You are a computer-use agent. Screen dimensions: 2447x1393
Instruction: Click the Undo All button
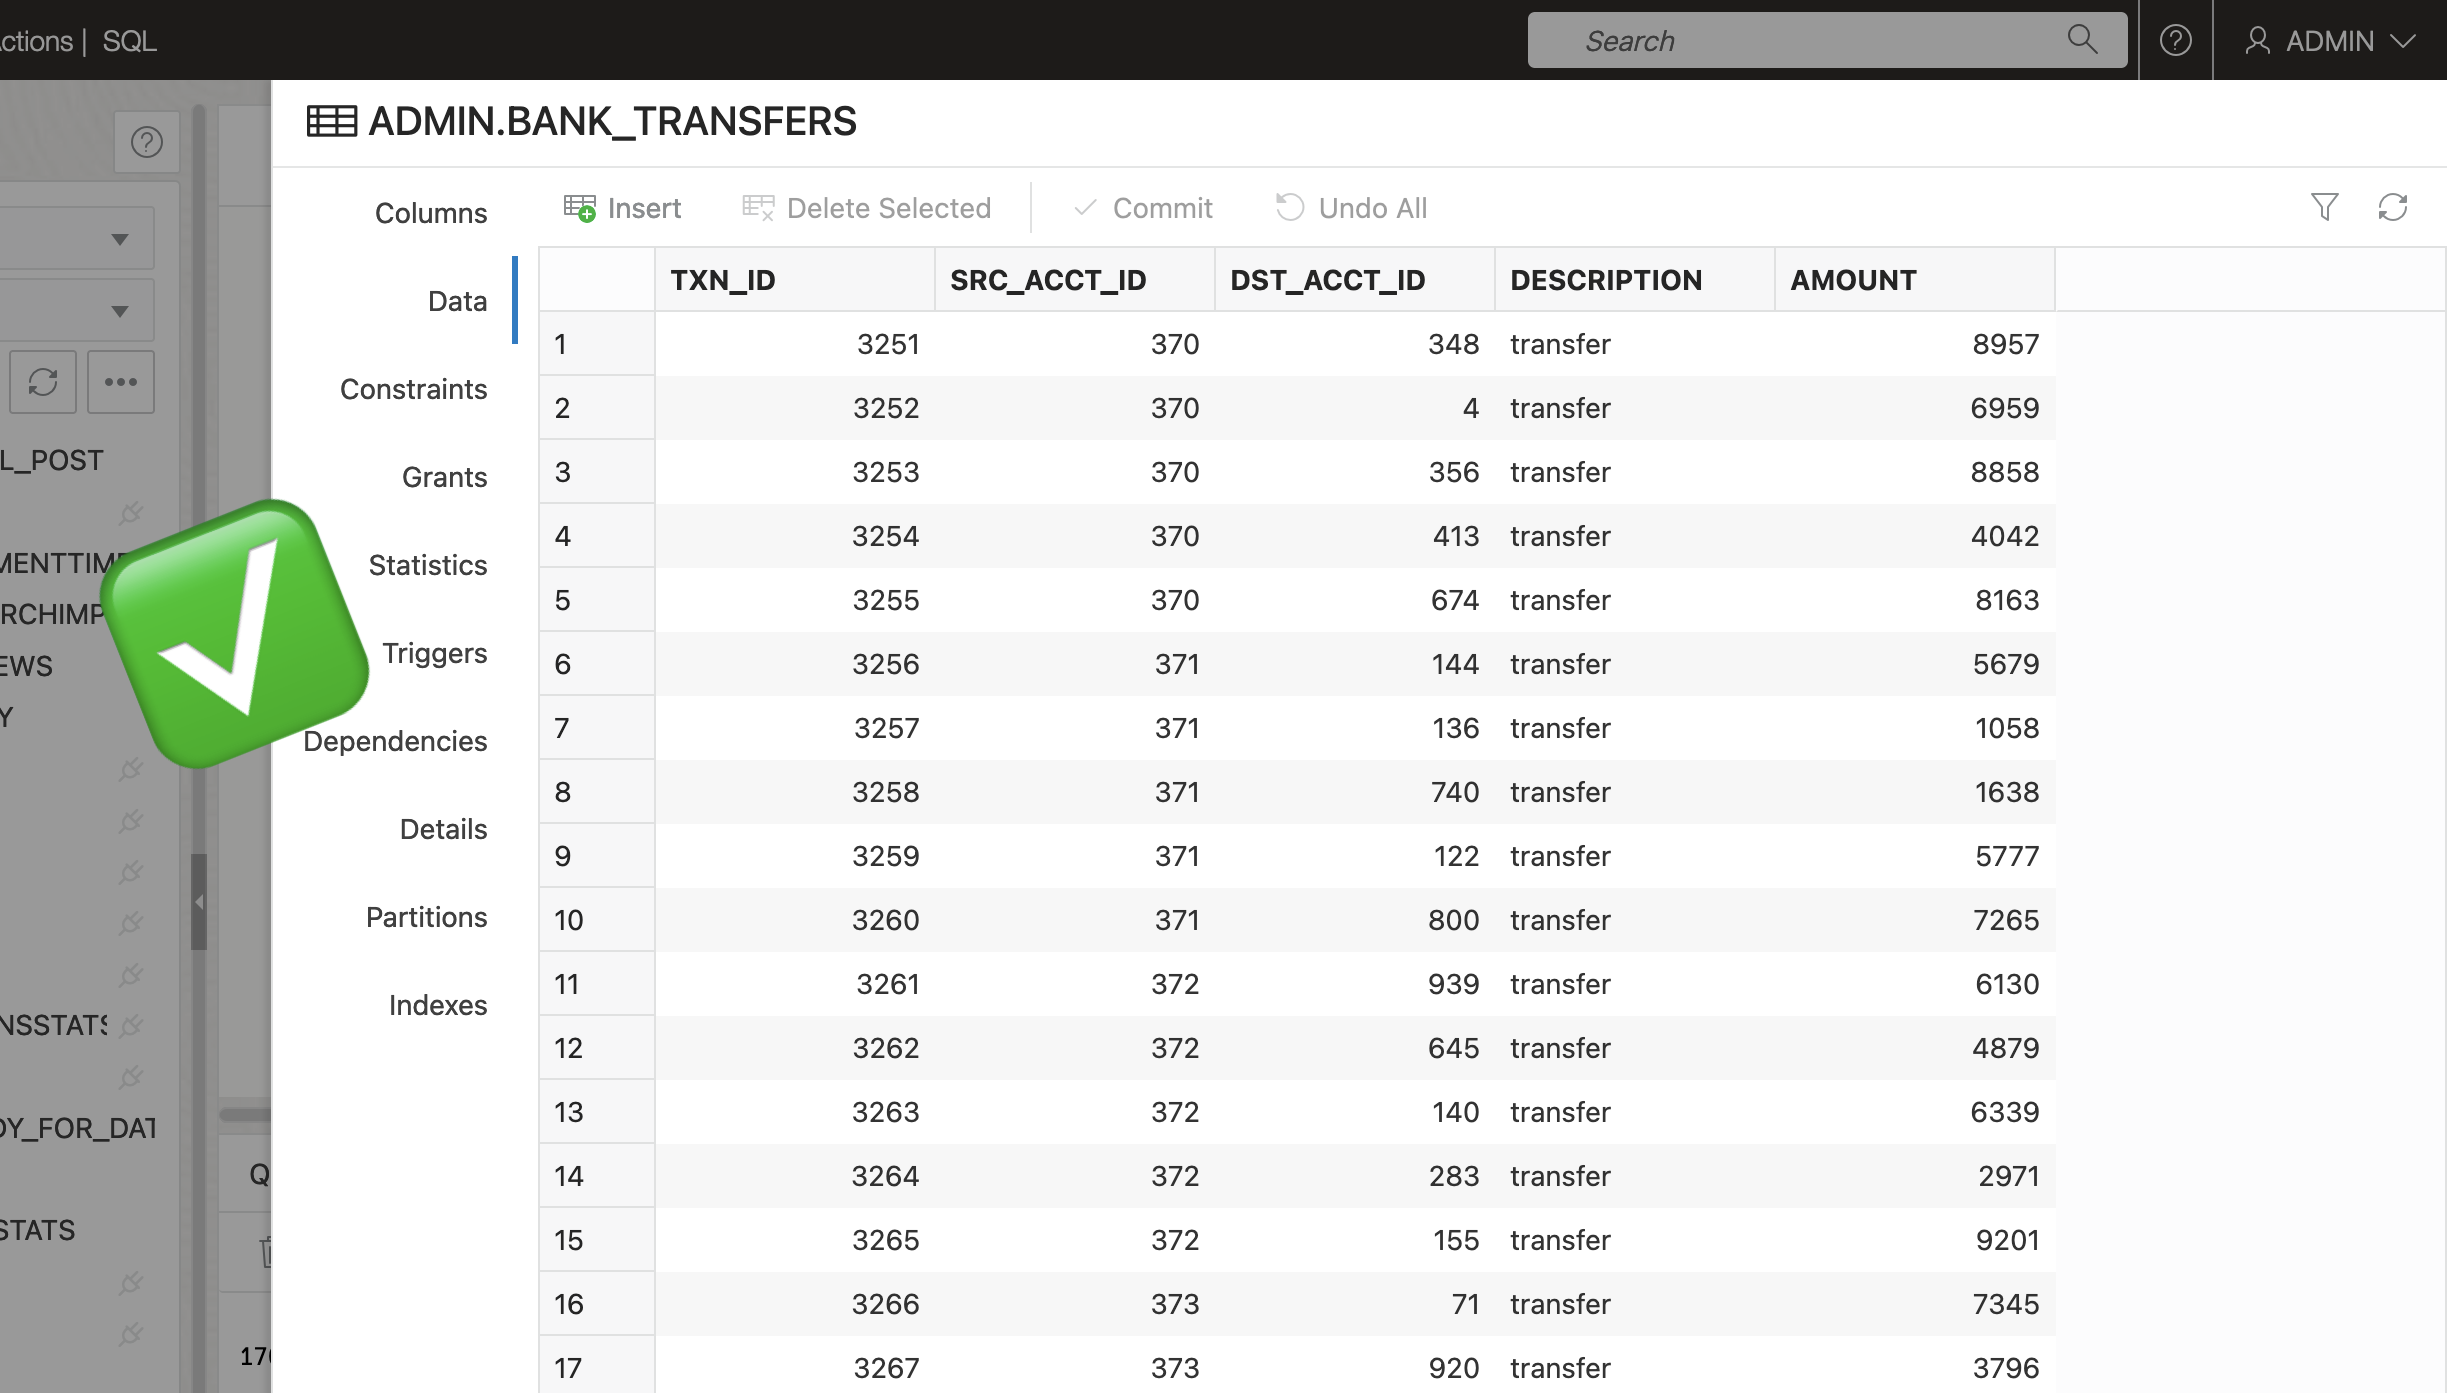click(1351, 208)
